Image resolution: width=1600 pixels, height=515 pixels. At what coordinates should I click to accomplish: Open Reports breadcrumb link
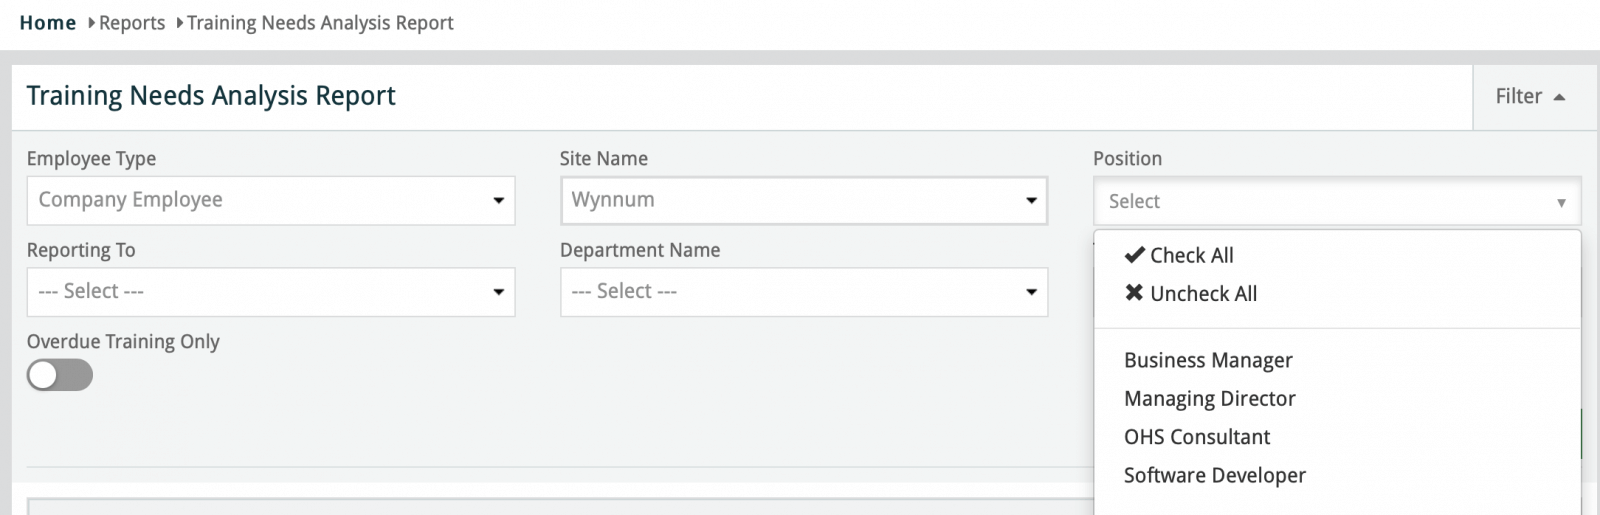(132, 23)
